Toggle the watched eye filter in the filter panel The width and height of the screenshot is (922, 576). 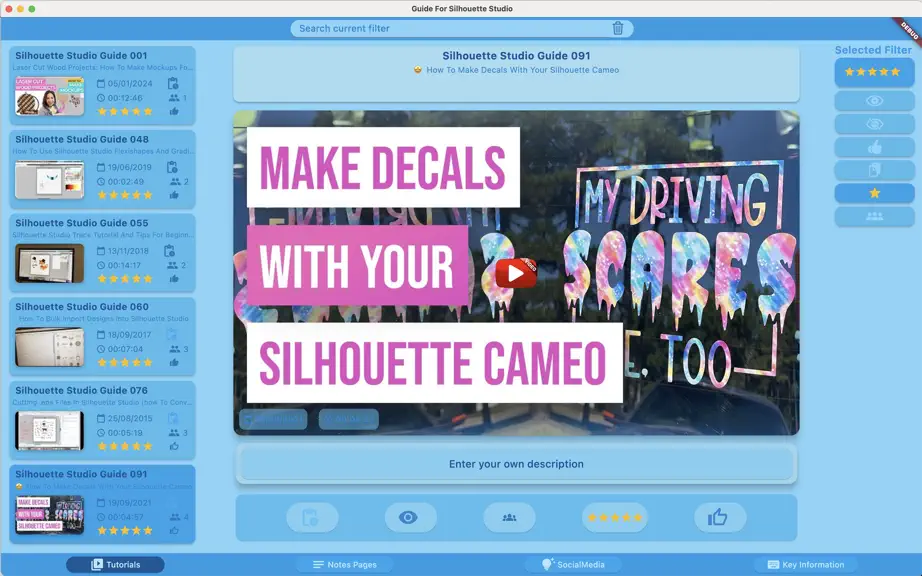pos(874,101)
